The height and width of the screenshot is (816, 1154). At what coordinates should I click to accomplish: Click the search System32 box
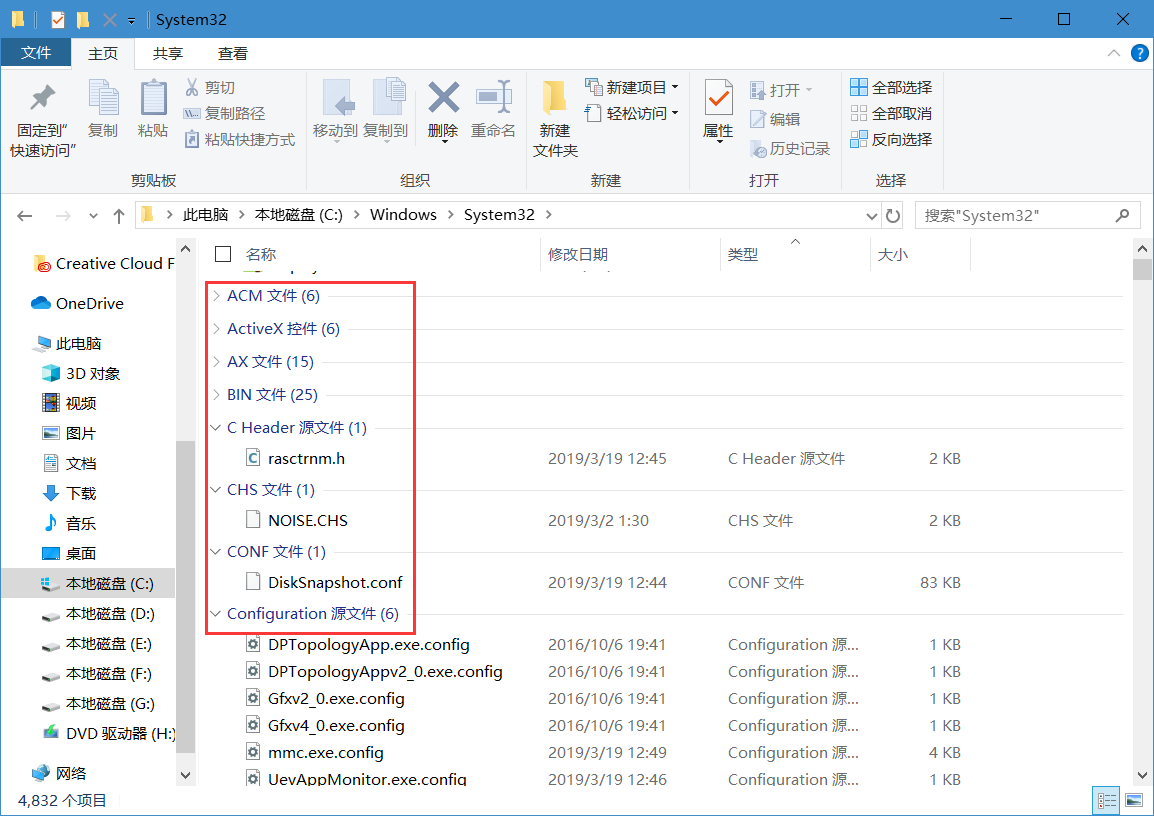pos(1026,216)
